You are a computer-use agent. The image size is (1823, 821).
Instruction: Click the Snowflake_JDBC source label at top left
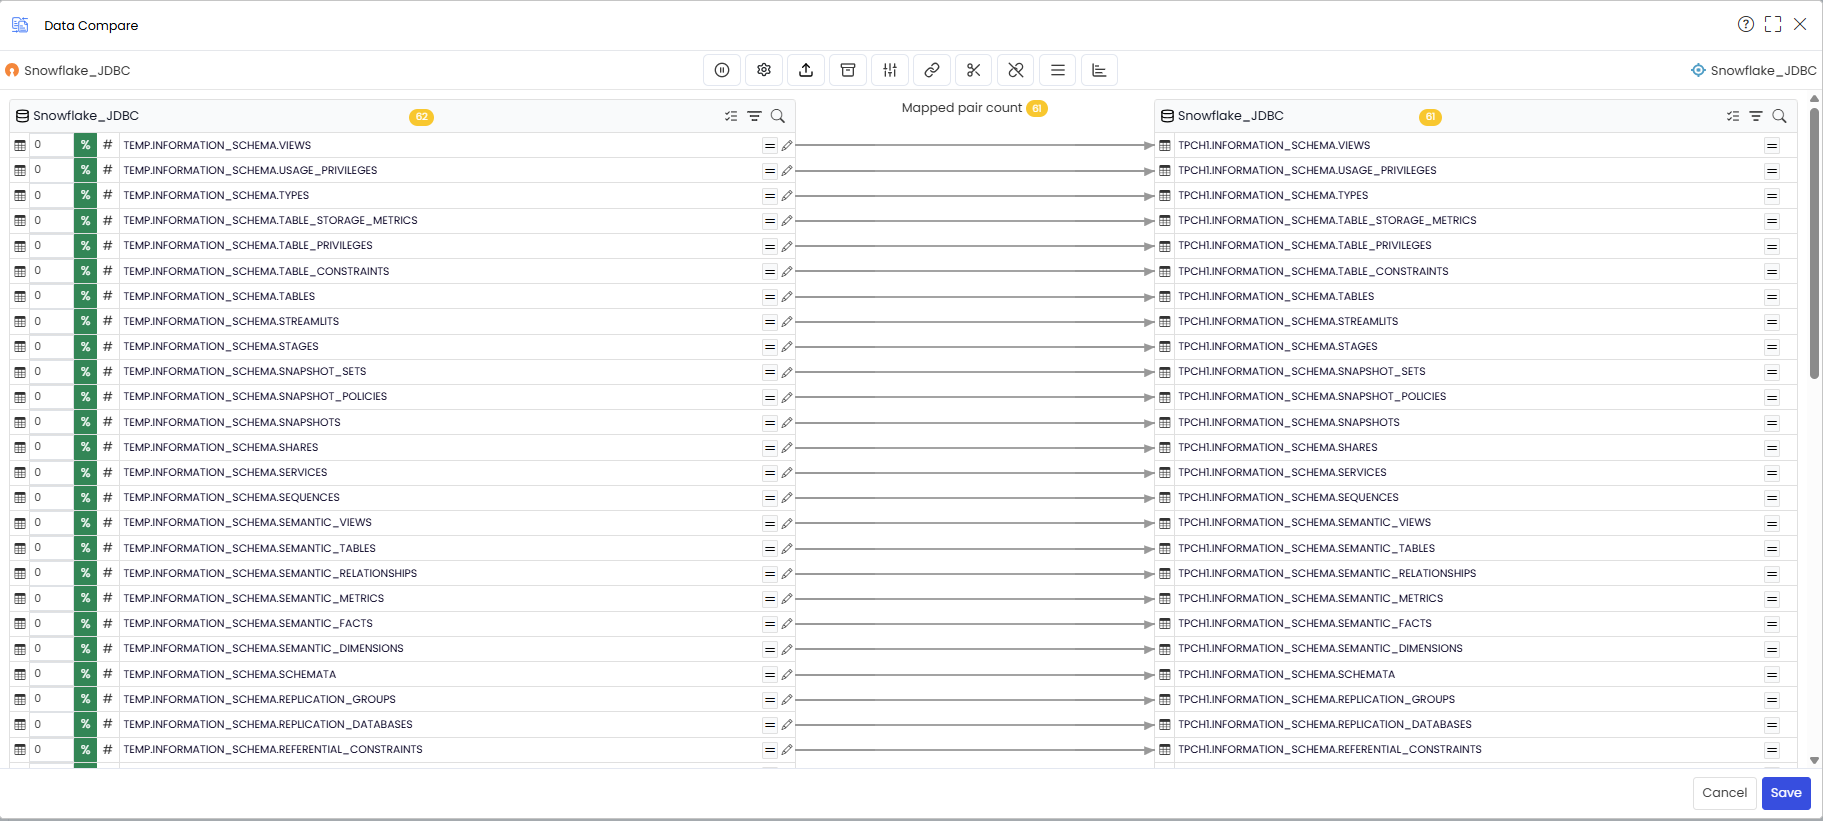coord(77,70)
